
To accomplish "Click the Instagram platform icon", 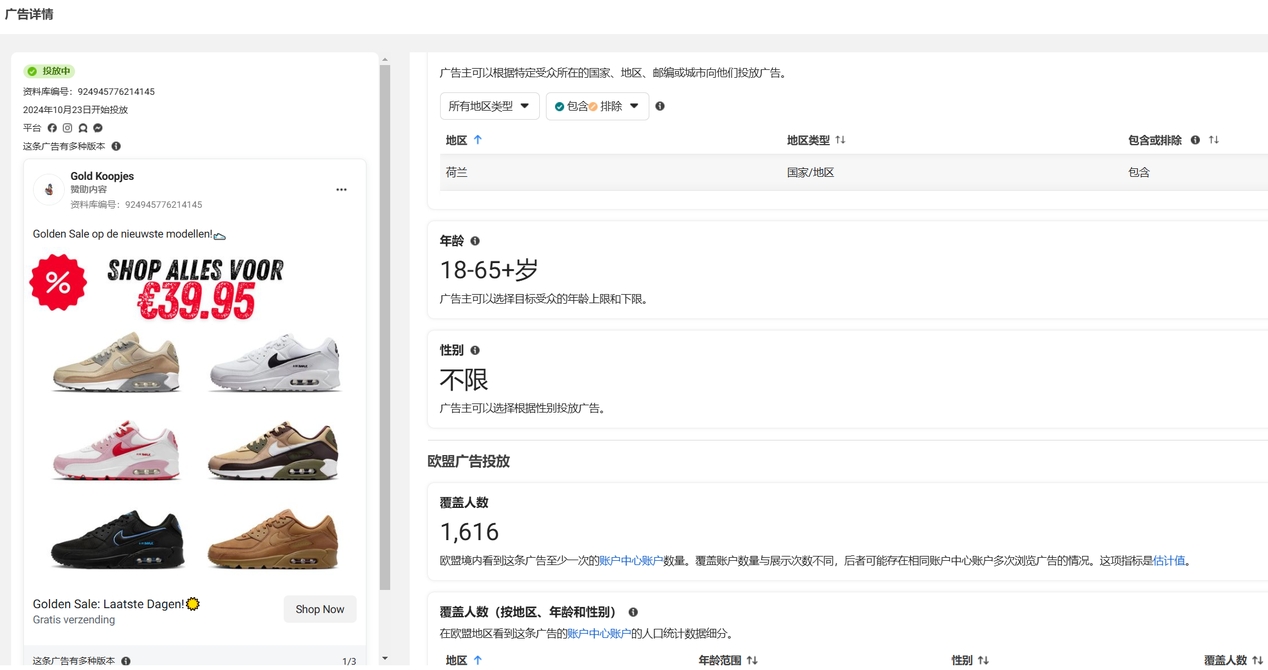I will (x=67, y=128).
